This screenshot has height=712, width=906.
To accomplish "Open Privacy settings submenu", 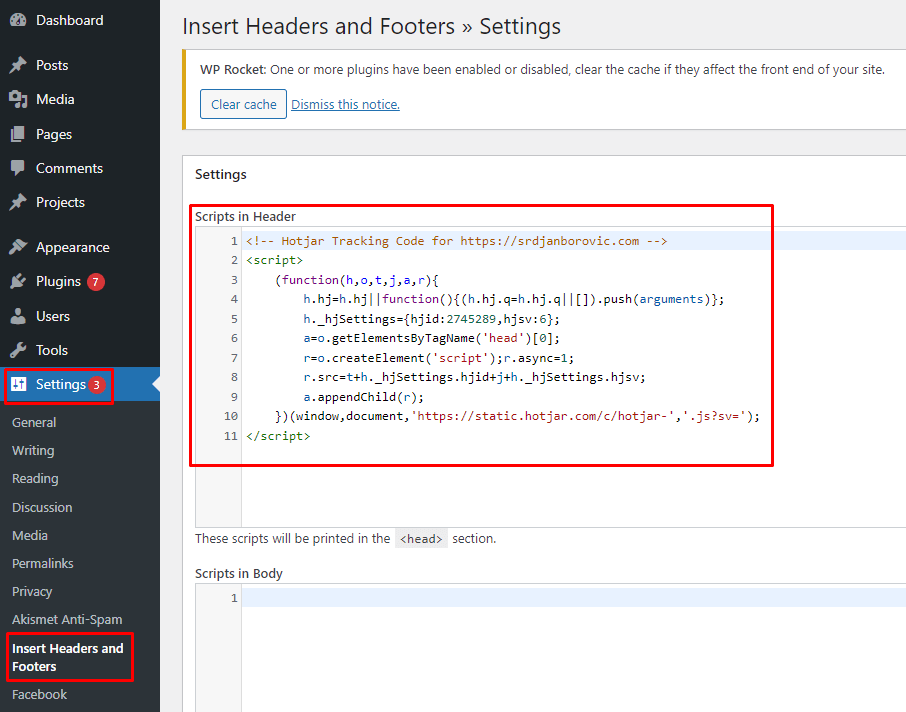I will click(x=32, y=592).
